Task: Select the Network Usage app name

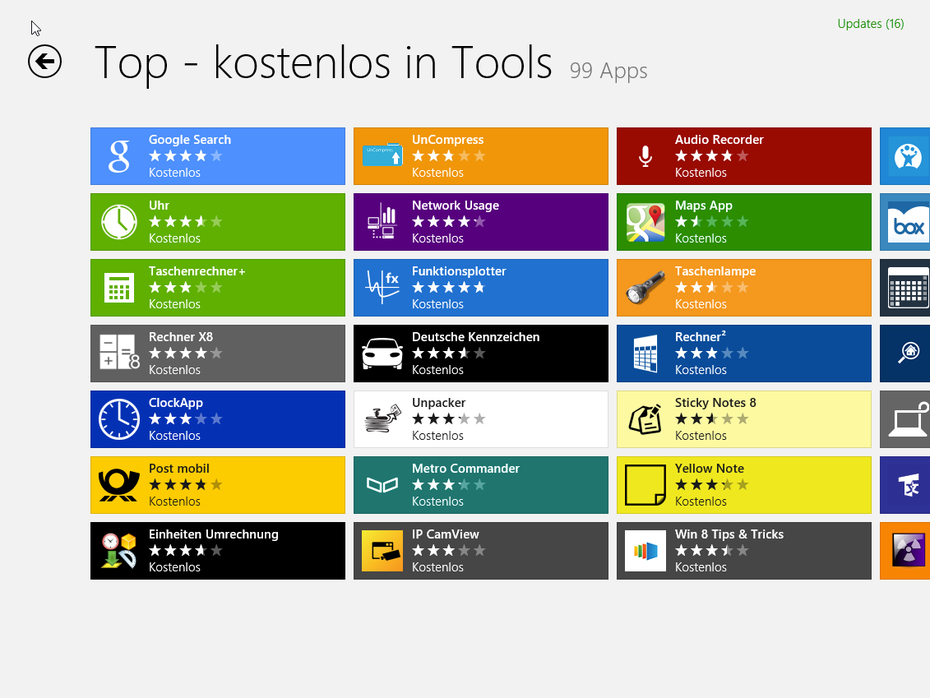Action: [x=456, y=205]
